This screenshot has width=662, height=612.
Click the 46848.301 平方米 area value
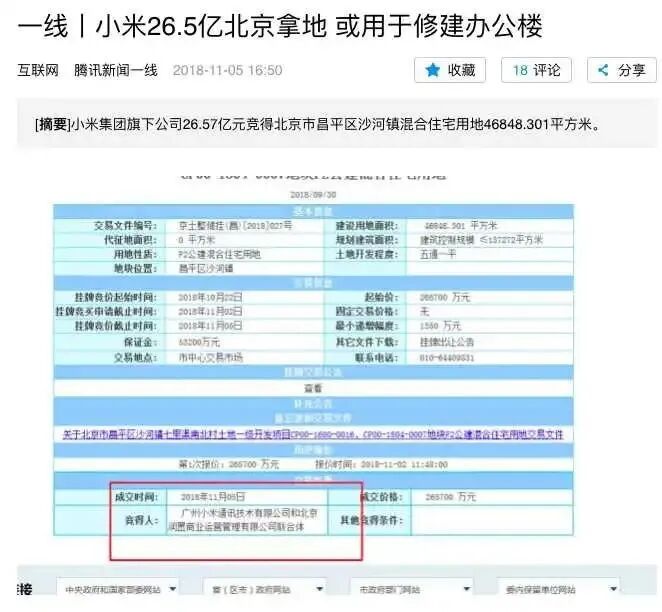[x=461, y=225]
